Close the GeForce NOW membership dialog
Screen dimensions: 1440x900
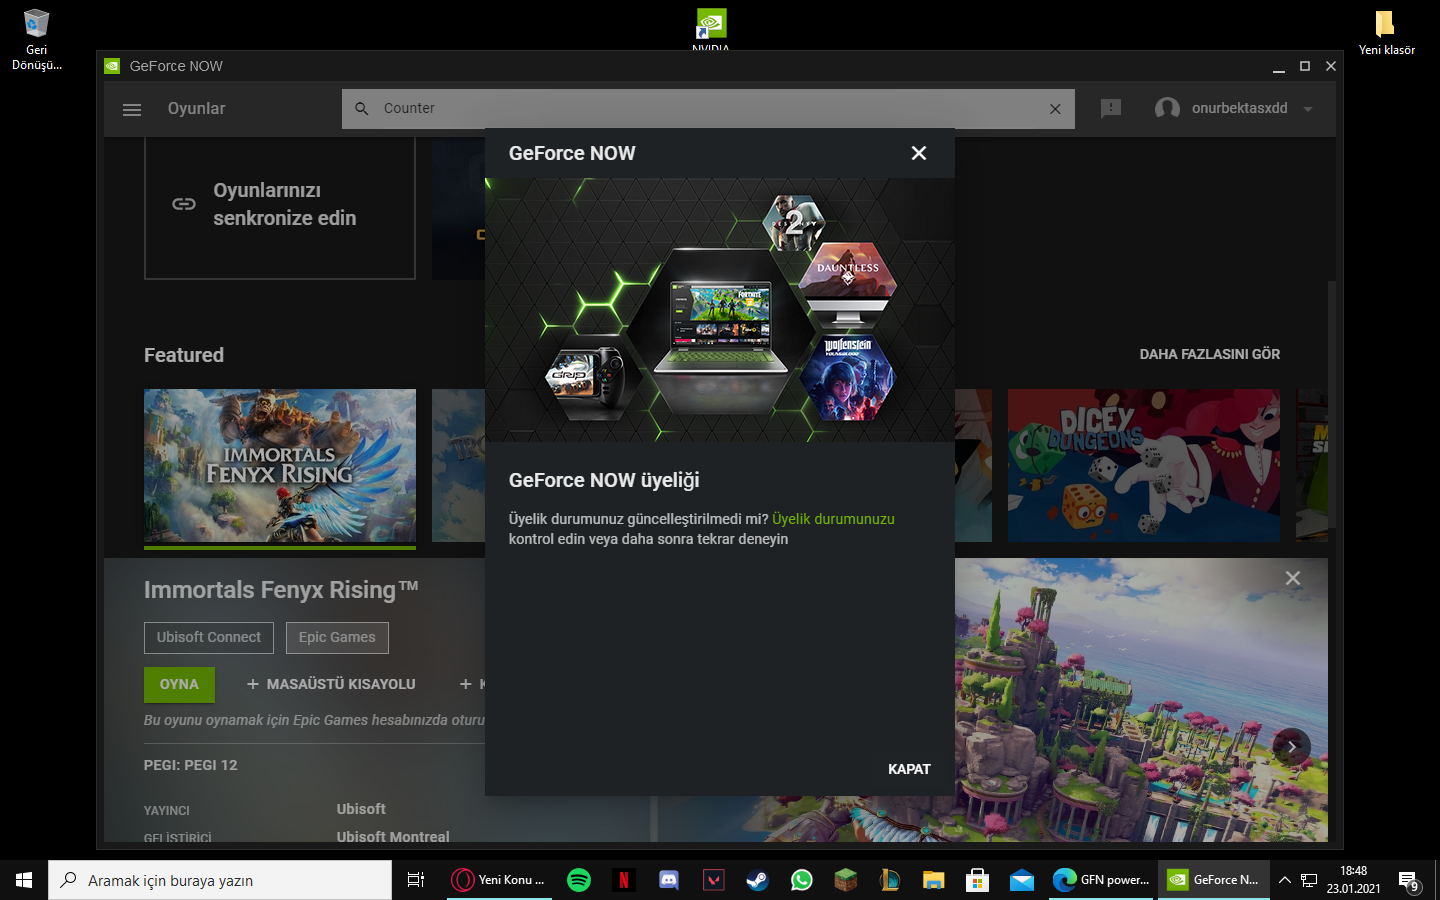click(x=919, y=153)
